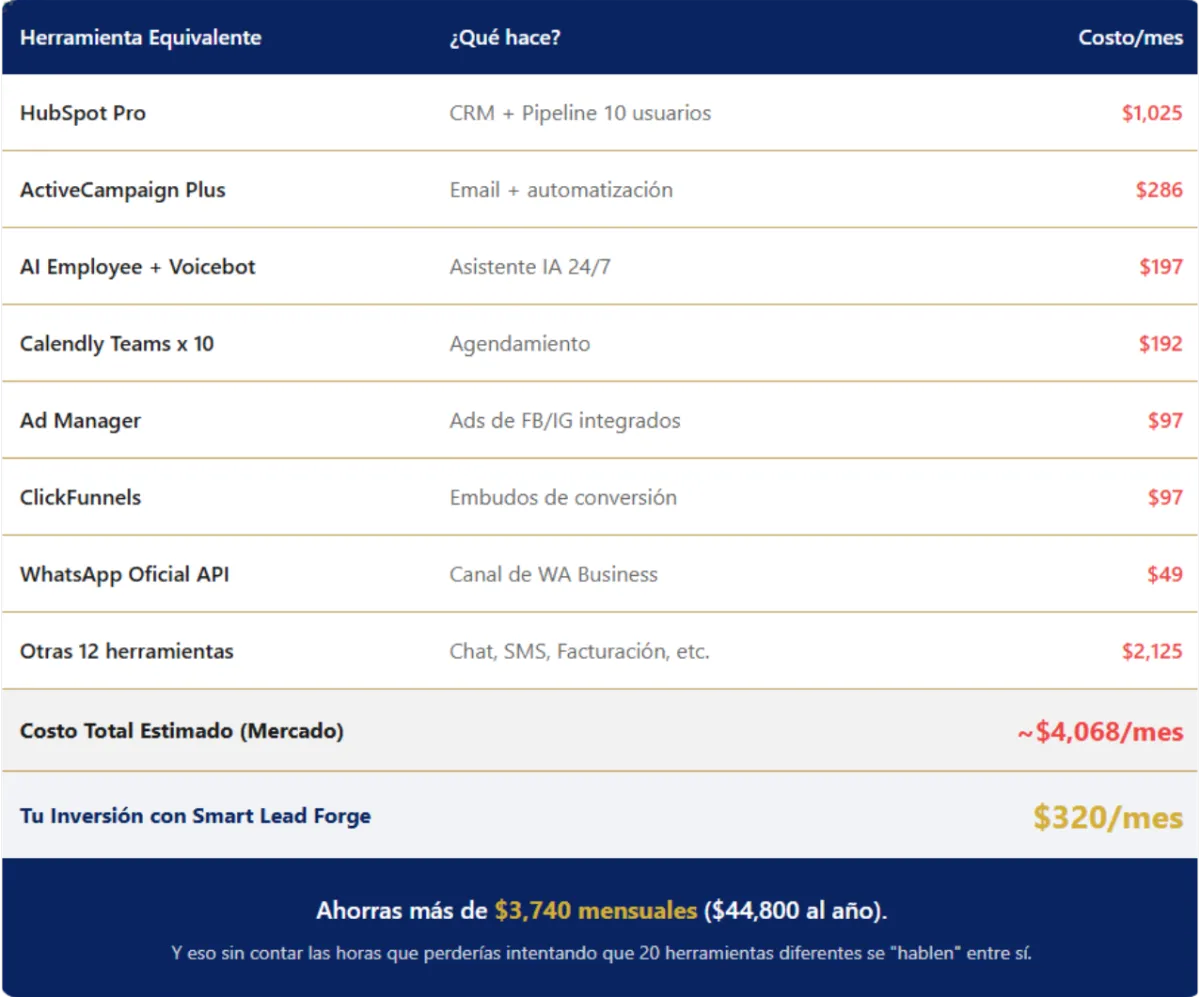1200x997 pixels.
Task: Click the "Agendamiento" description text
Action: (x=520, y=344)
